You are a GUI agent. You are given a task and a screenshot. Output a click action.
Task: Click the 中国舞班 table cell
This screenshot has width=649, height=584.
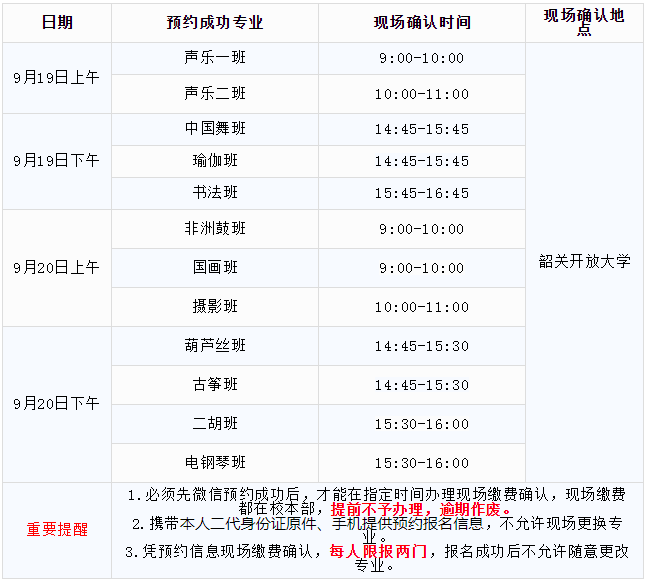[x=215, y=129]
